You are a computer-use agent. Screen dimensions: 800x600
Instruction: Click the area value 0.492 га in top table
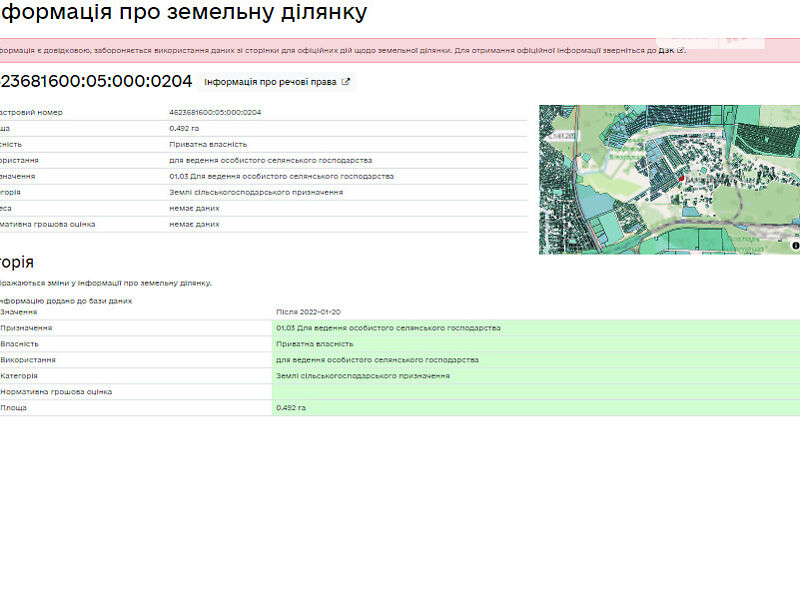click(184, 128)
